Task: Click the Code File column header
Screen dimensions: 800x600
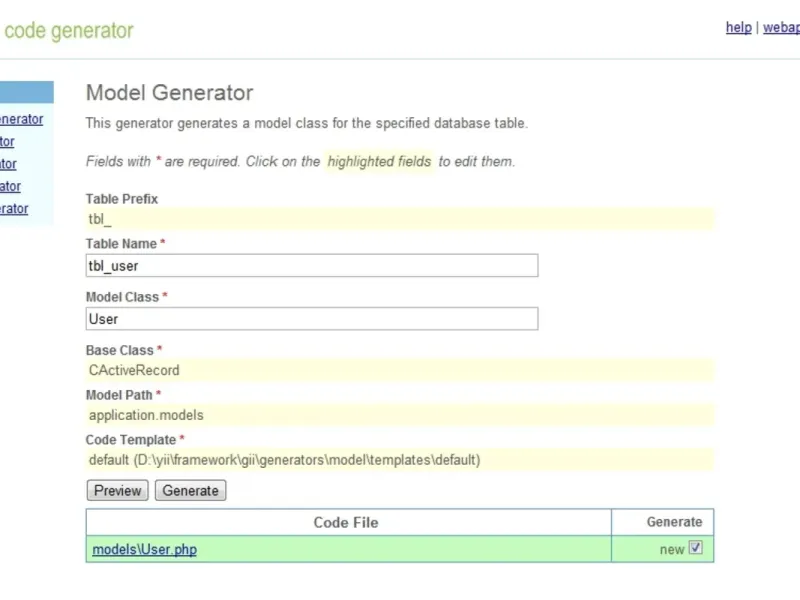Action: 346,522
